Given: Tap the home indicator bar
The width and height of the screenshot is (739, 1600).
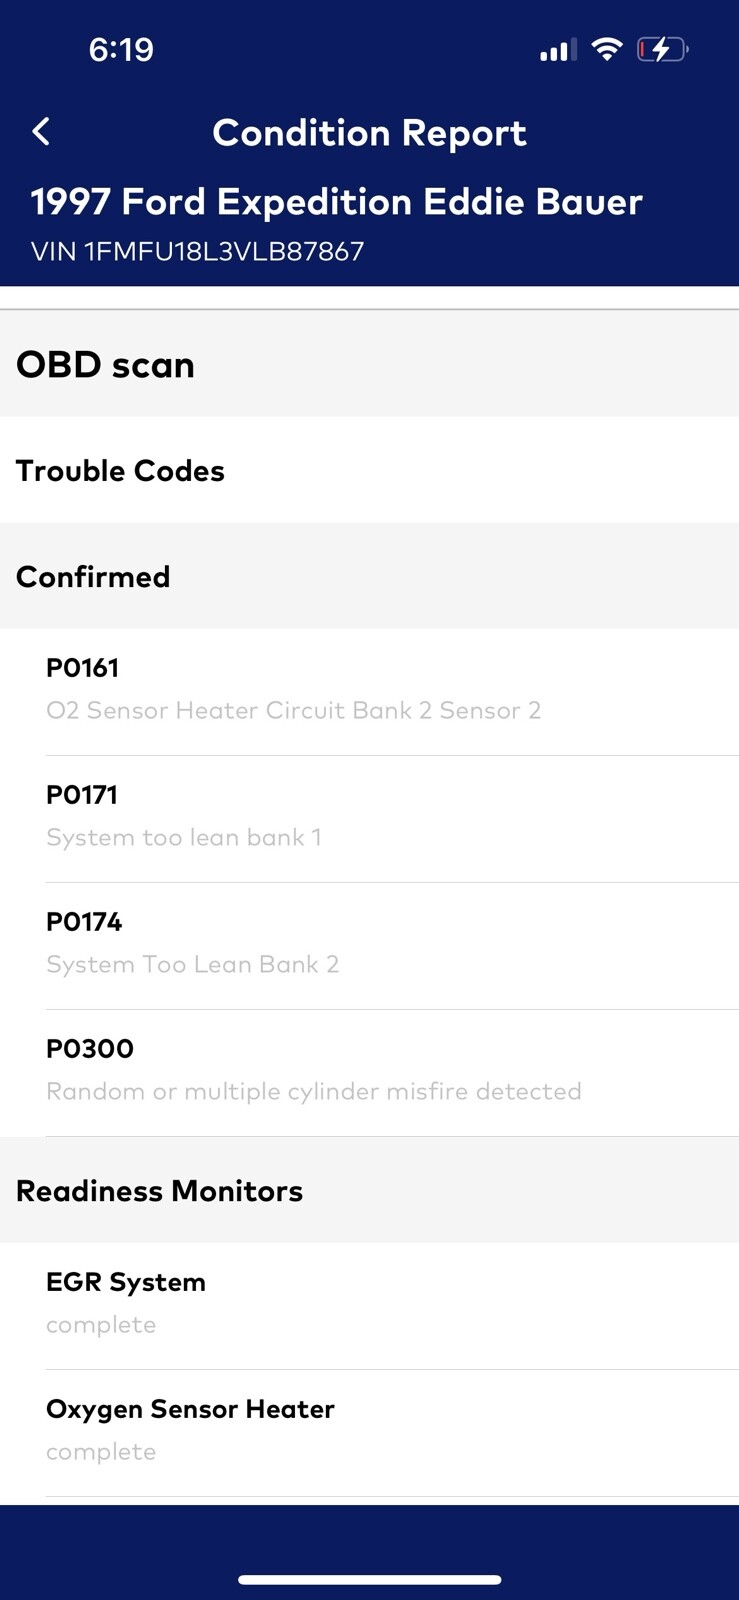Looking at the screenshot, I should point(369,1580).
